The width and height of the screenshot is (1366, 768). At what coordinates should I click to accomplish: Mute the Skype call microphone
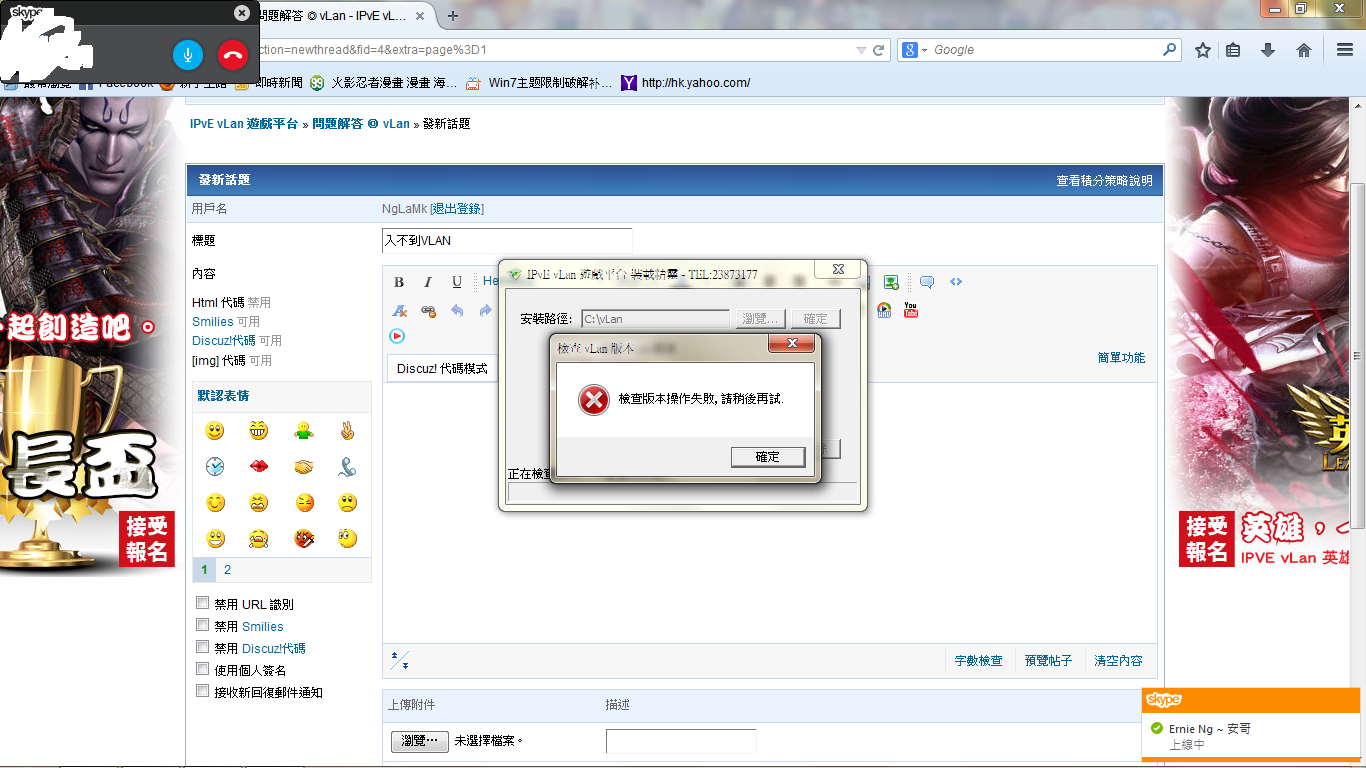click(x=187, y=55)
